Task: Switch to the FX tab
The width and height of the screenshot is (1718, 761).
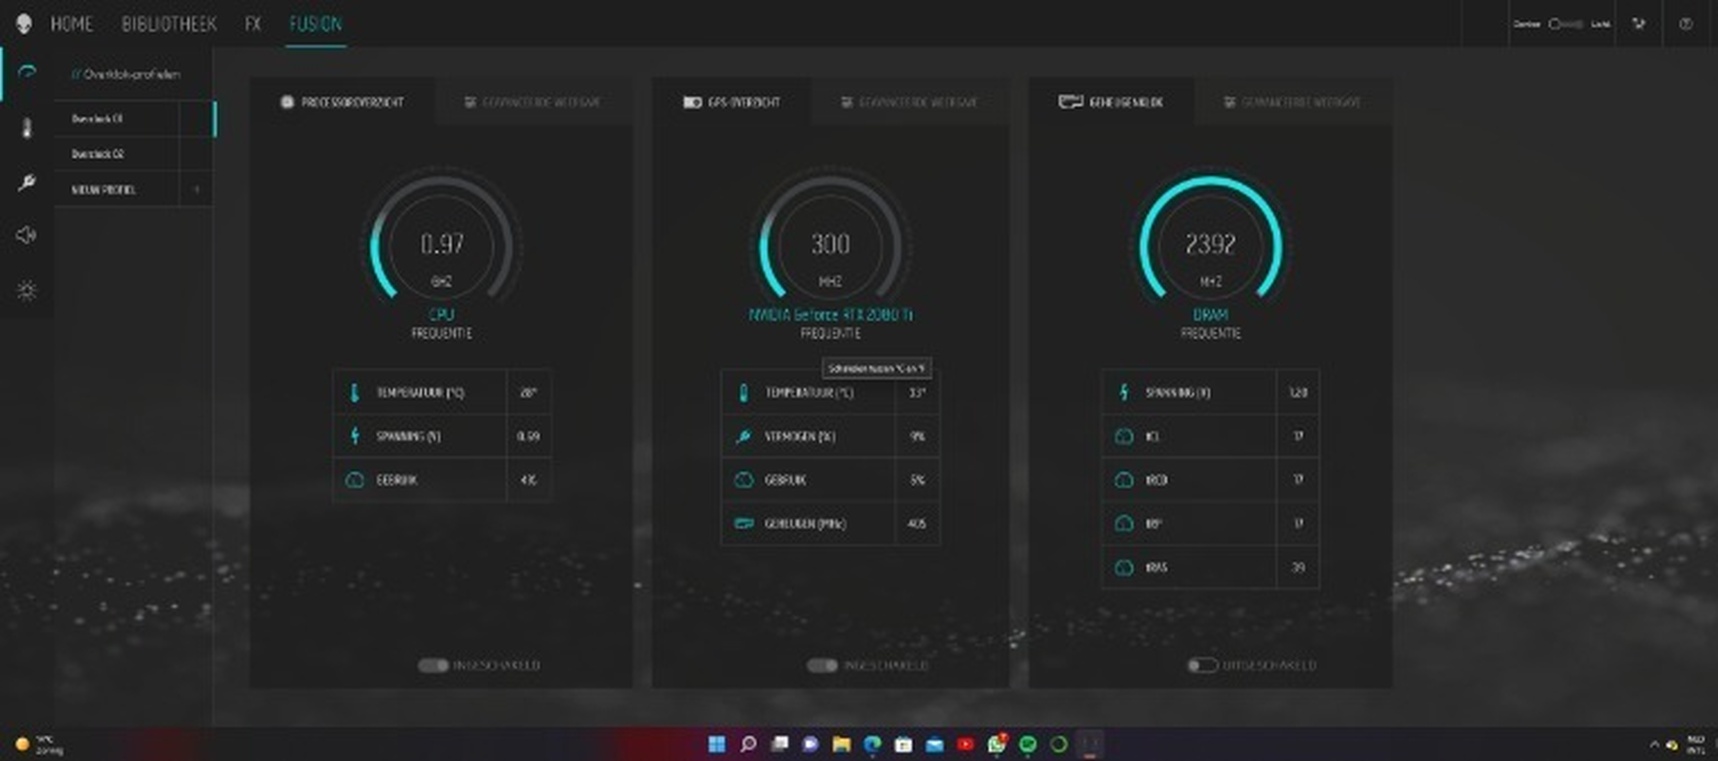Action: pyautogui.click(x=253, y=24)
